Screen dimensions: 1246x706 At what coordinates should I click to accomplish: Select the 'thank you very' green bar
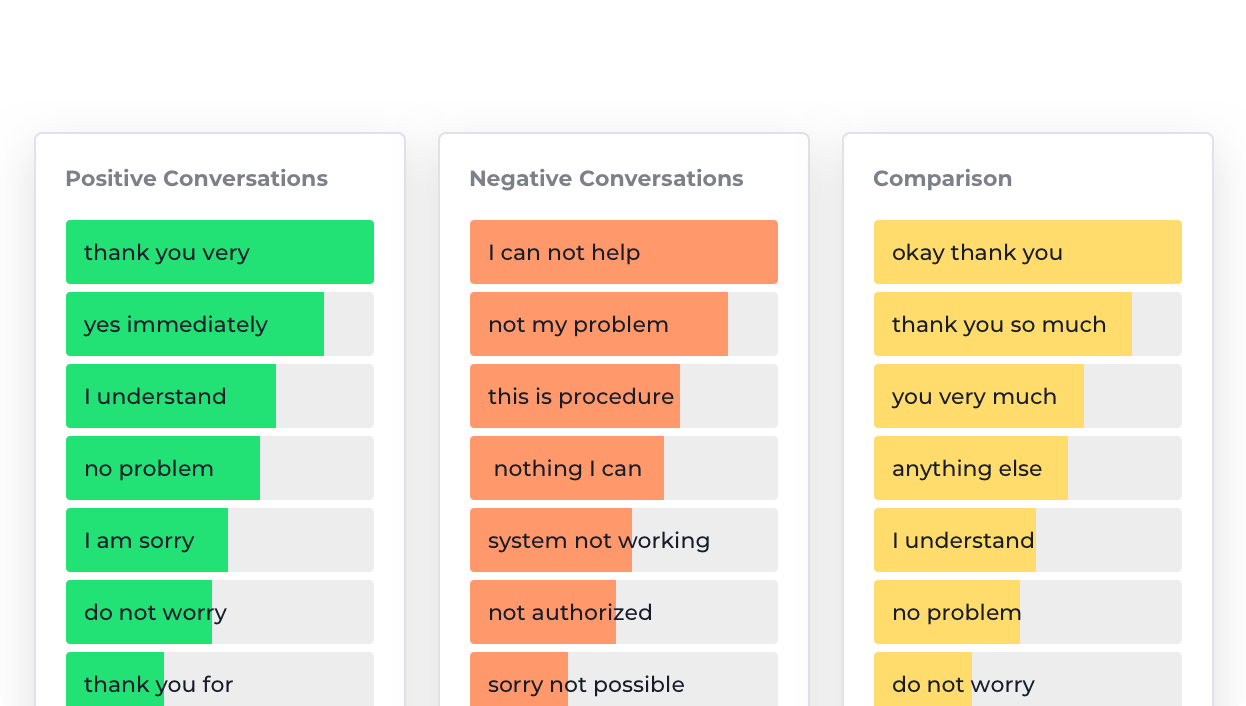(220, 252)
